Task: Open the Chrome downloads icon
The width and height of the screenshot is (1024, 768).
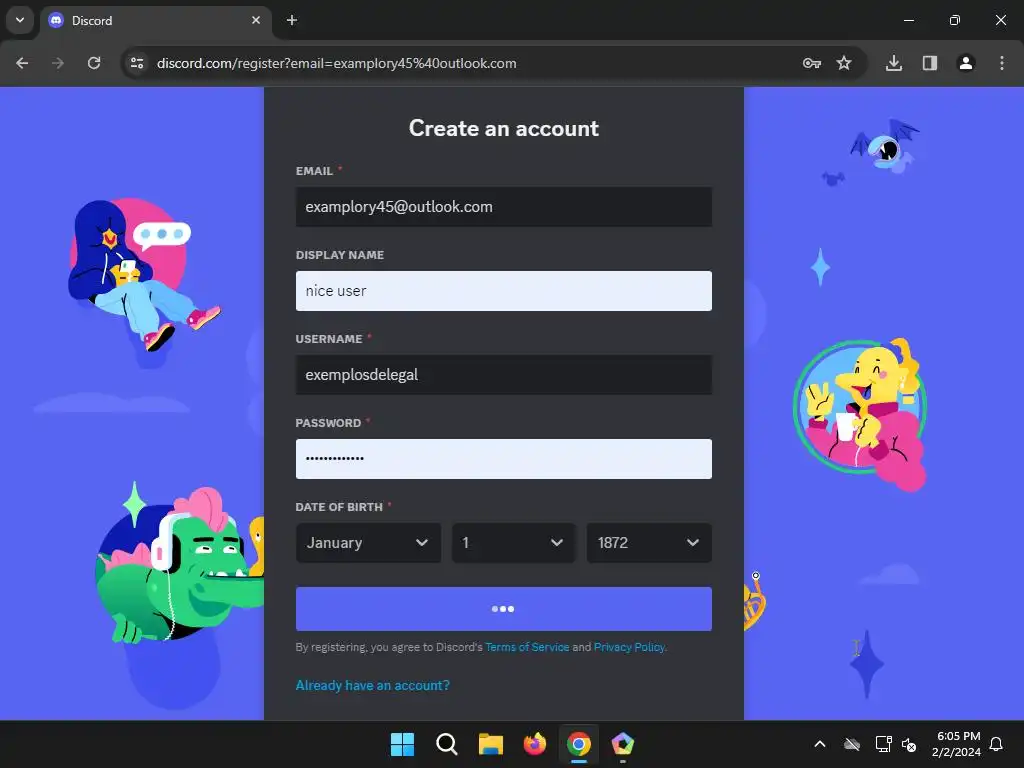Action: point(894,63)
